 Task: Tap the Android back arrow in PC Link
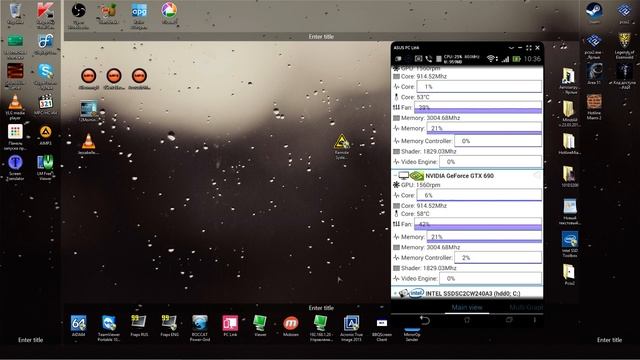[424, 320]
